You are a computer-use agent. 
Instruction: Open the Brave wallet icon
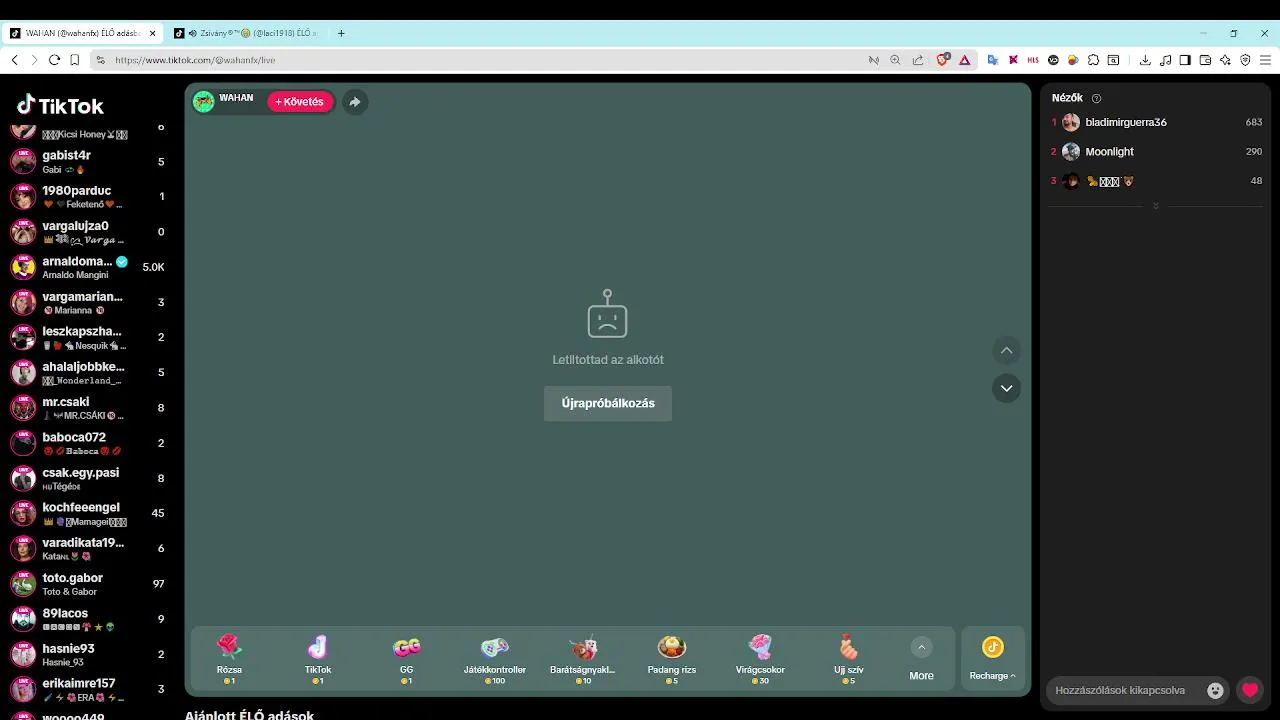[1205, 60]
